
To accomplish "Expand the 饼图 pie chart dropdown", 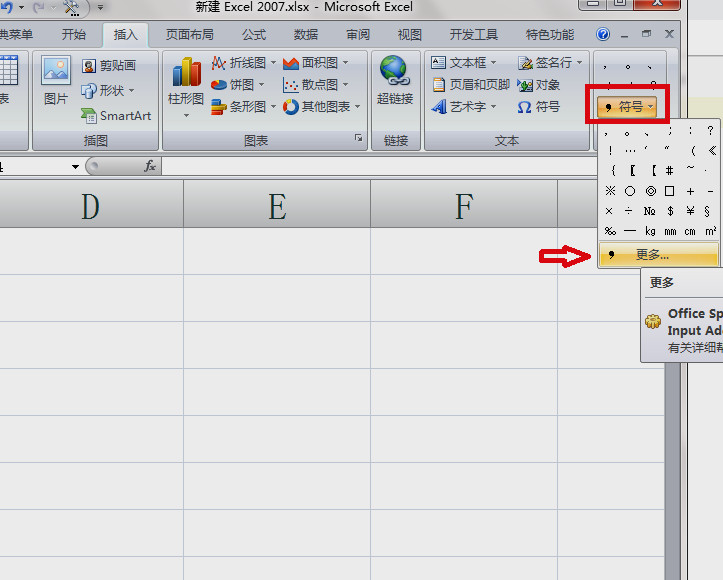I will point(261,84).
